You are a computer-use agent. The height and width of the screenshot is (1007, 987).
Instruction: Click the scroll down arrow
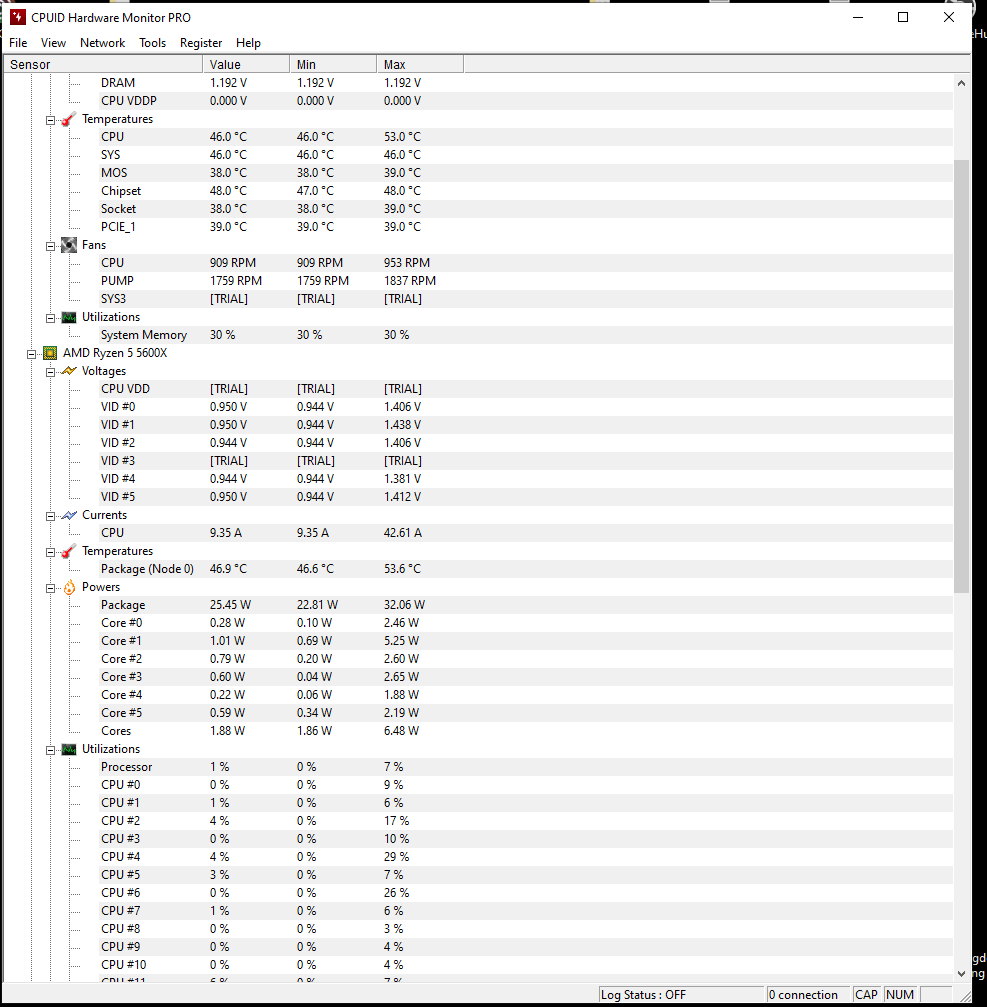961,973
